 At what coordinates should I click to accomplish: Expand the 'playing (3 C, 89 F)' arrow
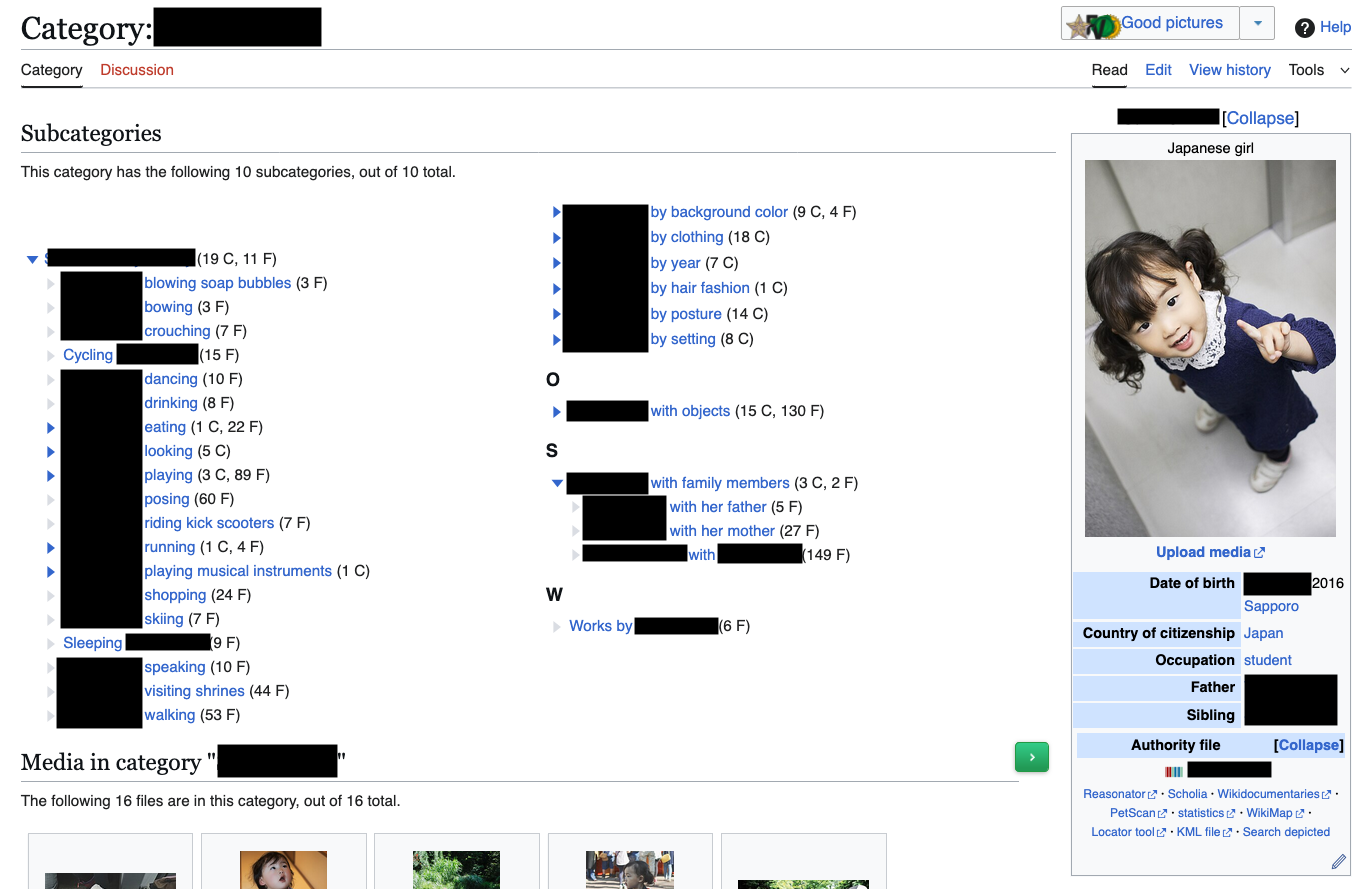(51, 475)
